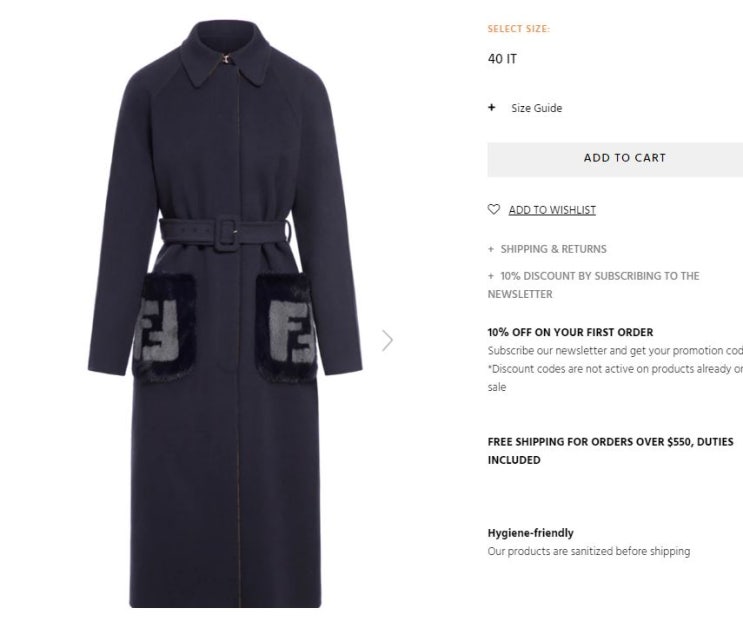The width and height of the screenshot is (743, 628).
Task: Expand the 10% discount newsletter section
Action: point(594,285)
